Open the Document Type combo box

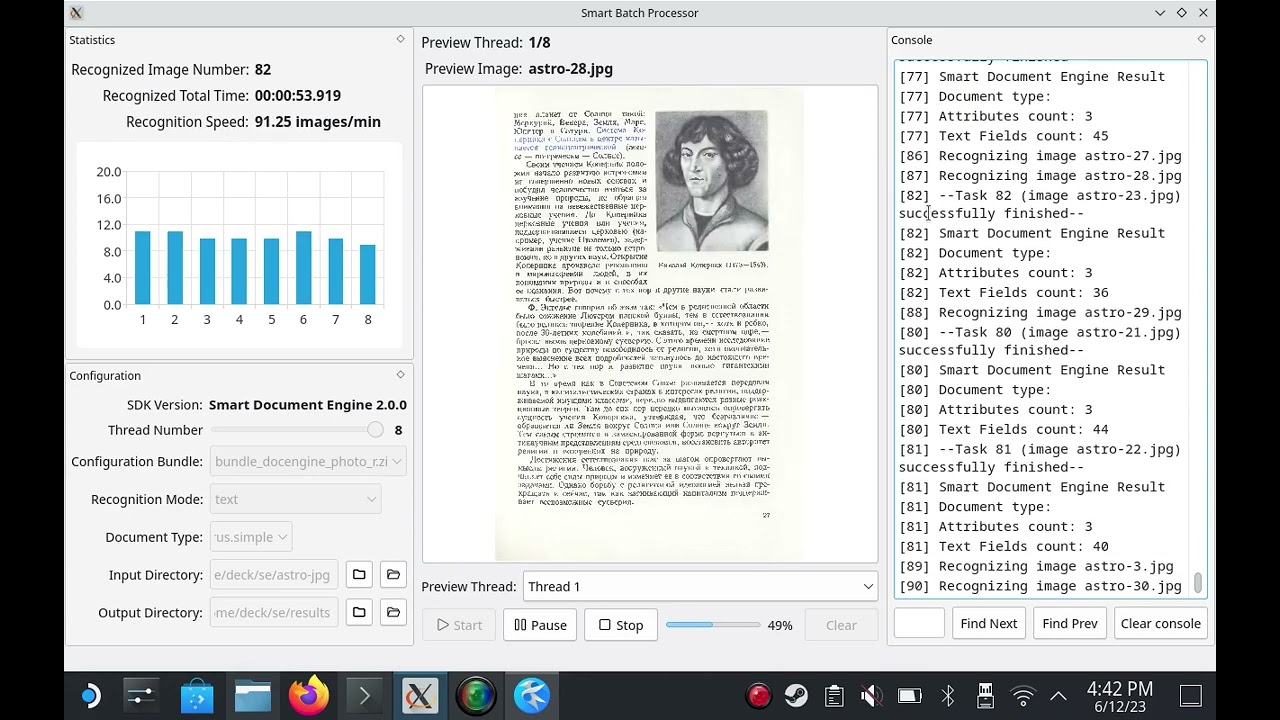pyautogui.click(x=251, y=537)
